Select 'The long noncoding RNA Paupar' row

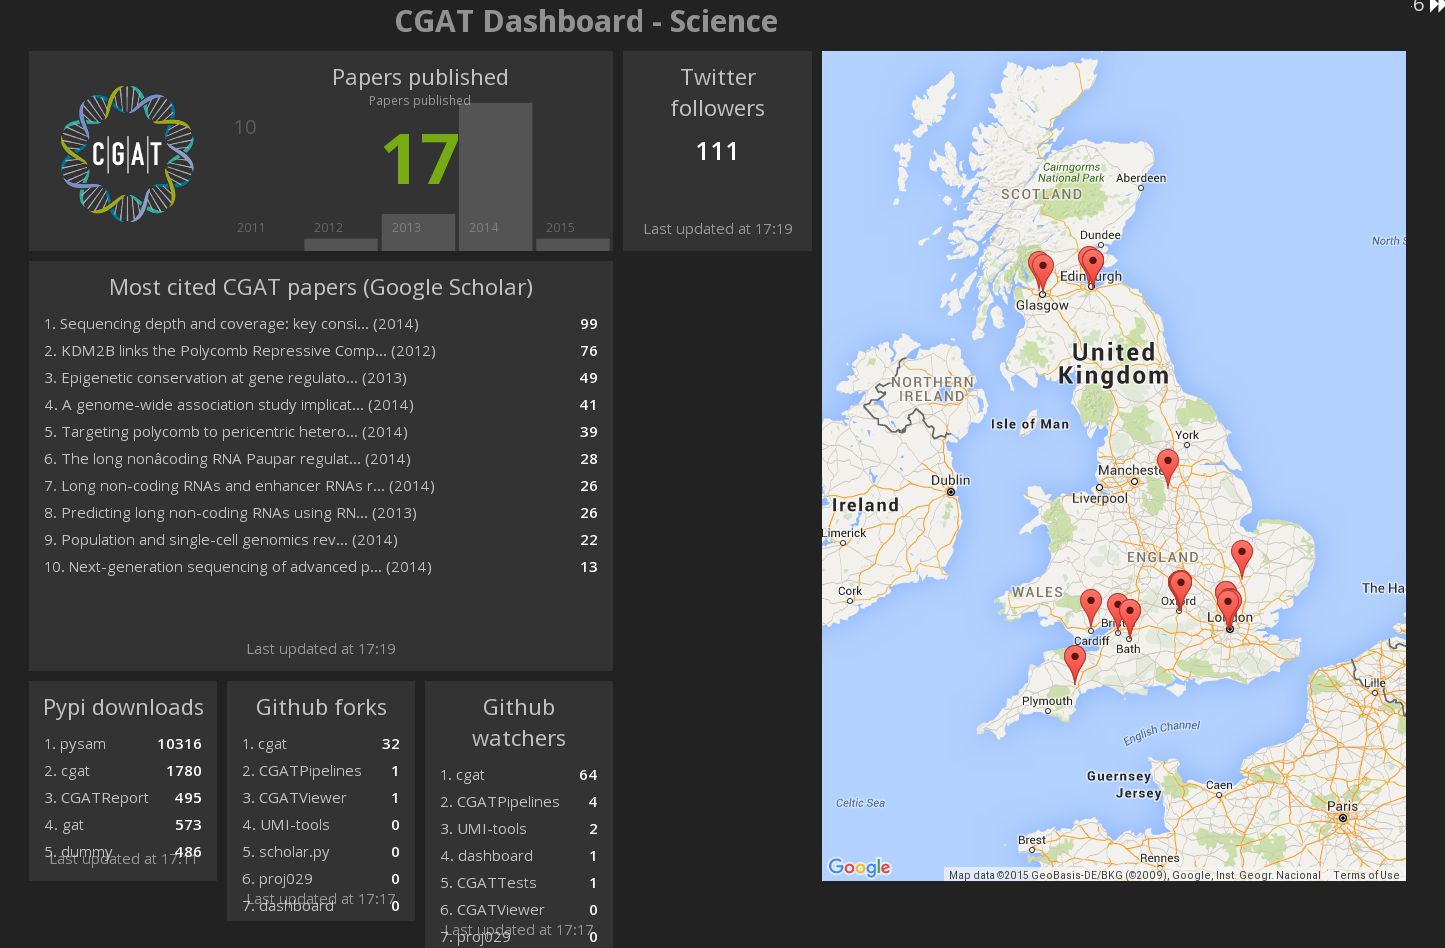click(321, 459)
